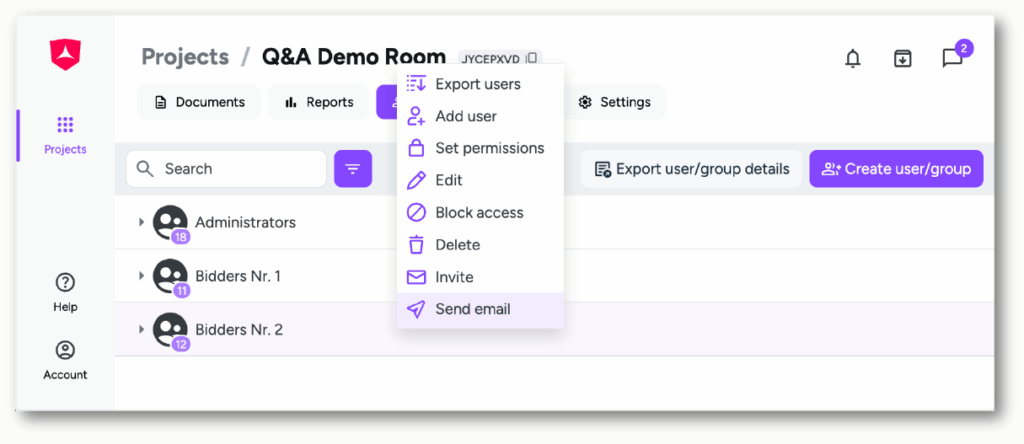Expand the Bidders Nr. 1 group
The height and width of the screenshot is (444, 1024).
coord(141,276)
